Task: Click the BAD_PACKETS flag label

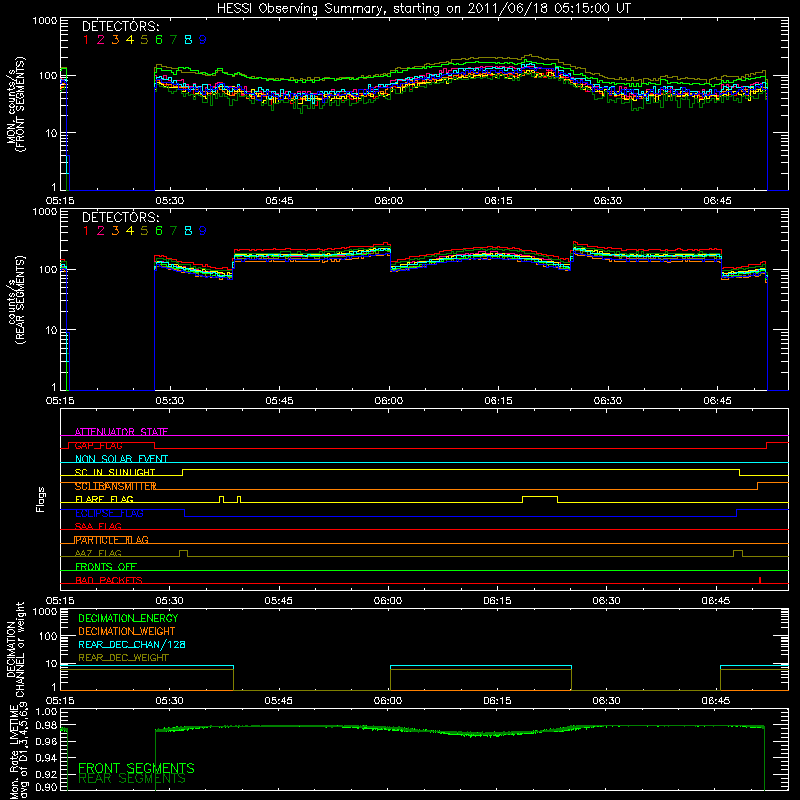Action: 109,580
